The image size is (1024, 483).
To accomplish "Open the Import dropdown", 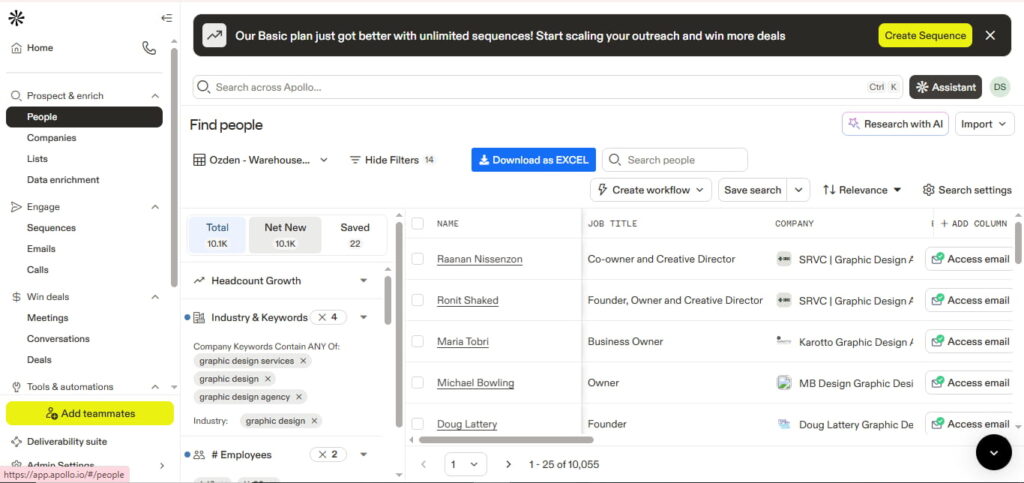I will (x=985, y=124).
